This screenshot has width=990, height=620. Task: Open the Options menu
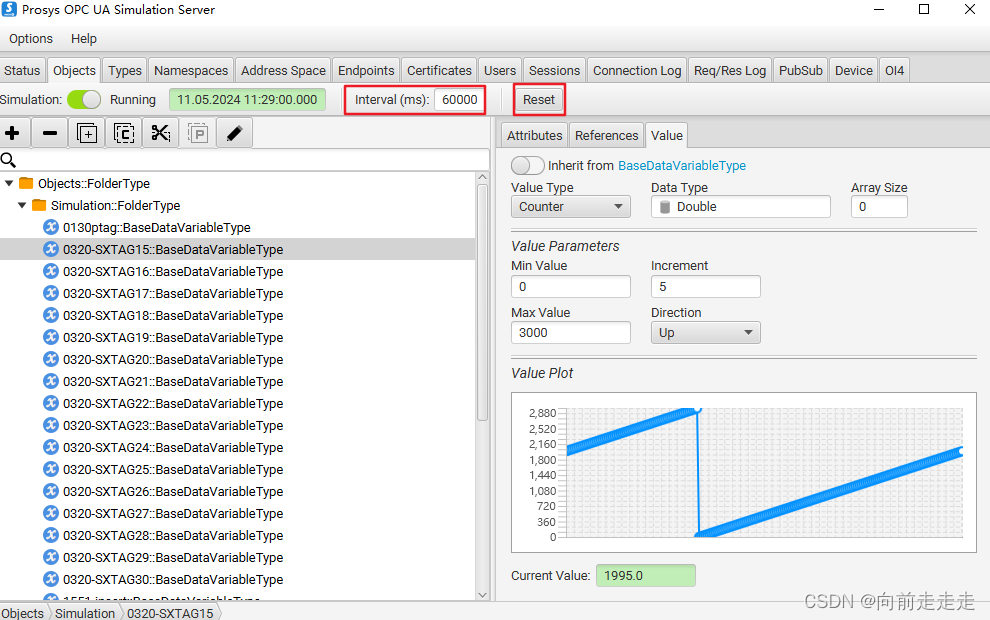30,39
